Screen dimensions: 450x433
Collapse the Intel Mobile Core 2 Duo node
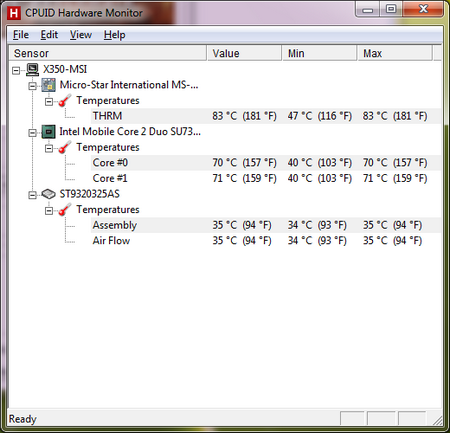tap(32, 133)
